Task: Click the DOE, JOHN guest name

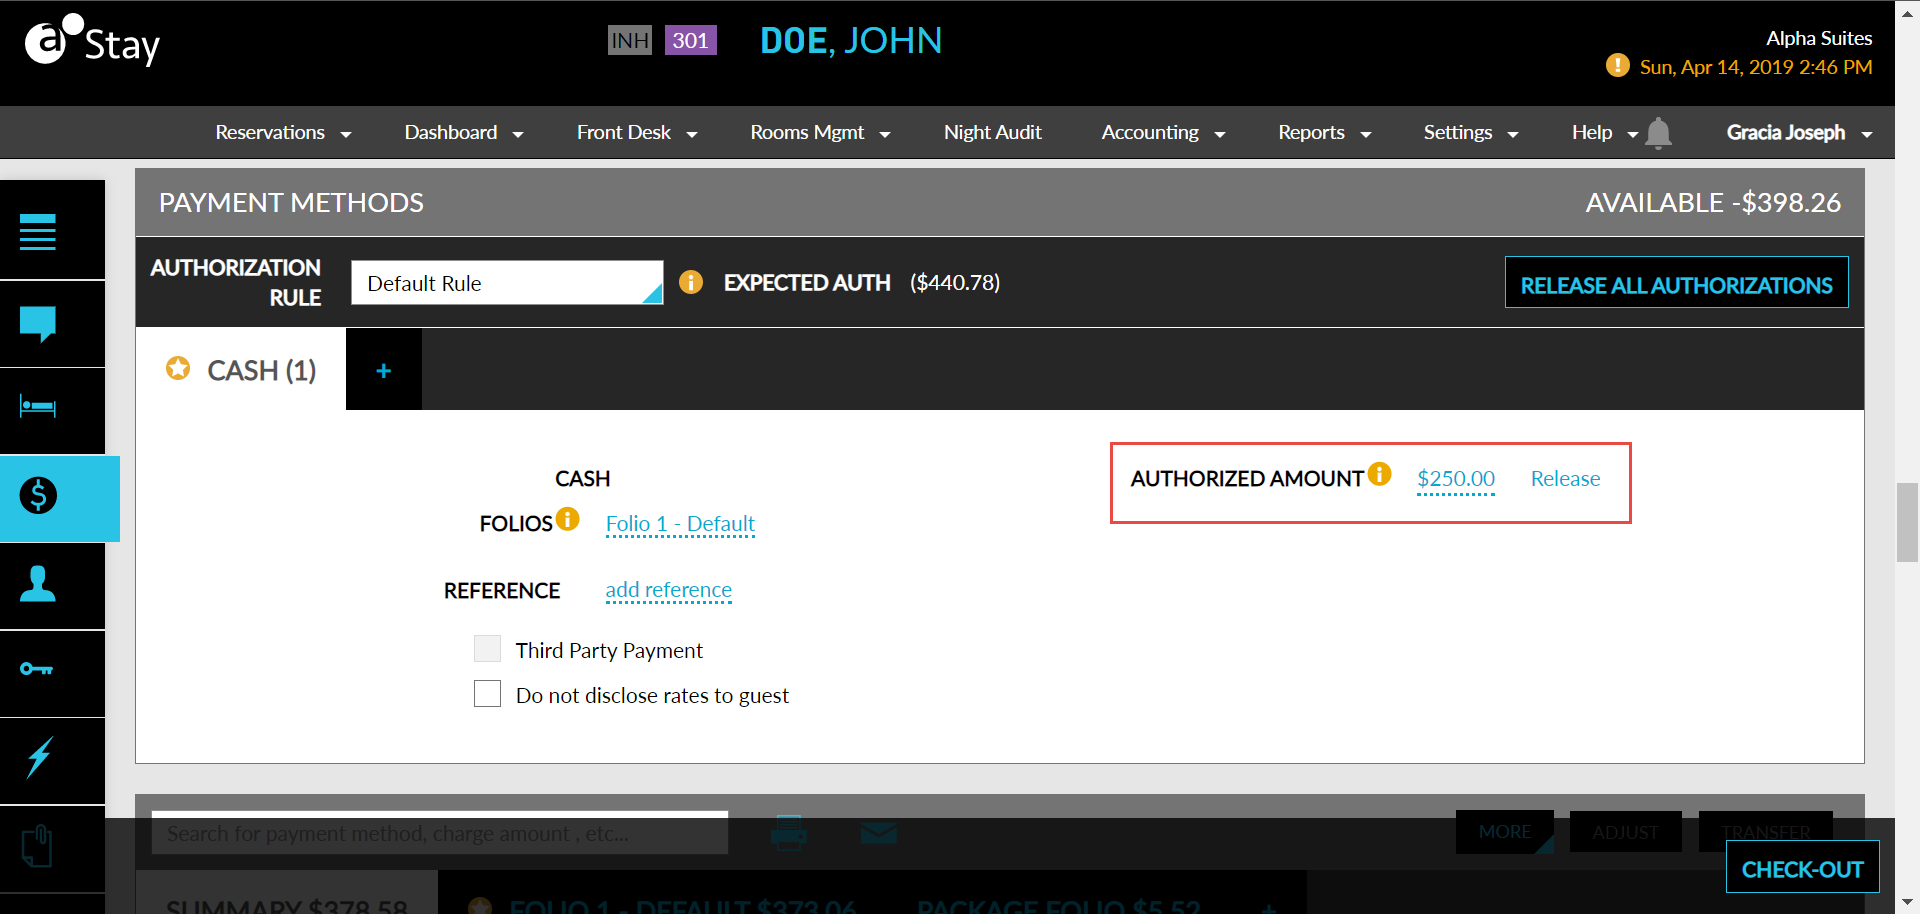Action: pos(851,41)
